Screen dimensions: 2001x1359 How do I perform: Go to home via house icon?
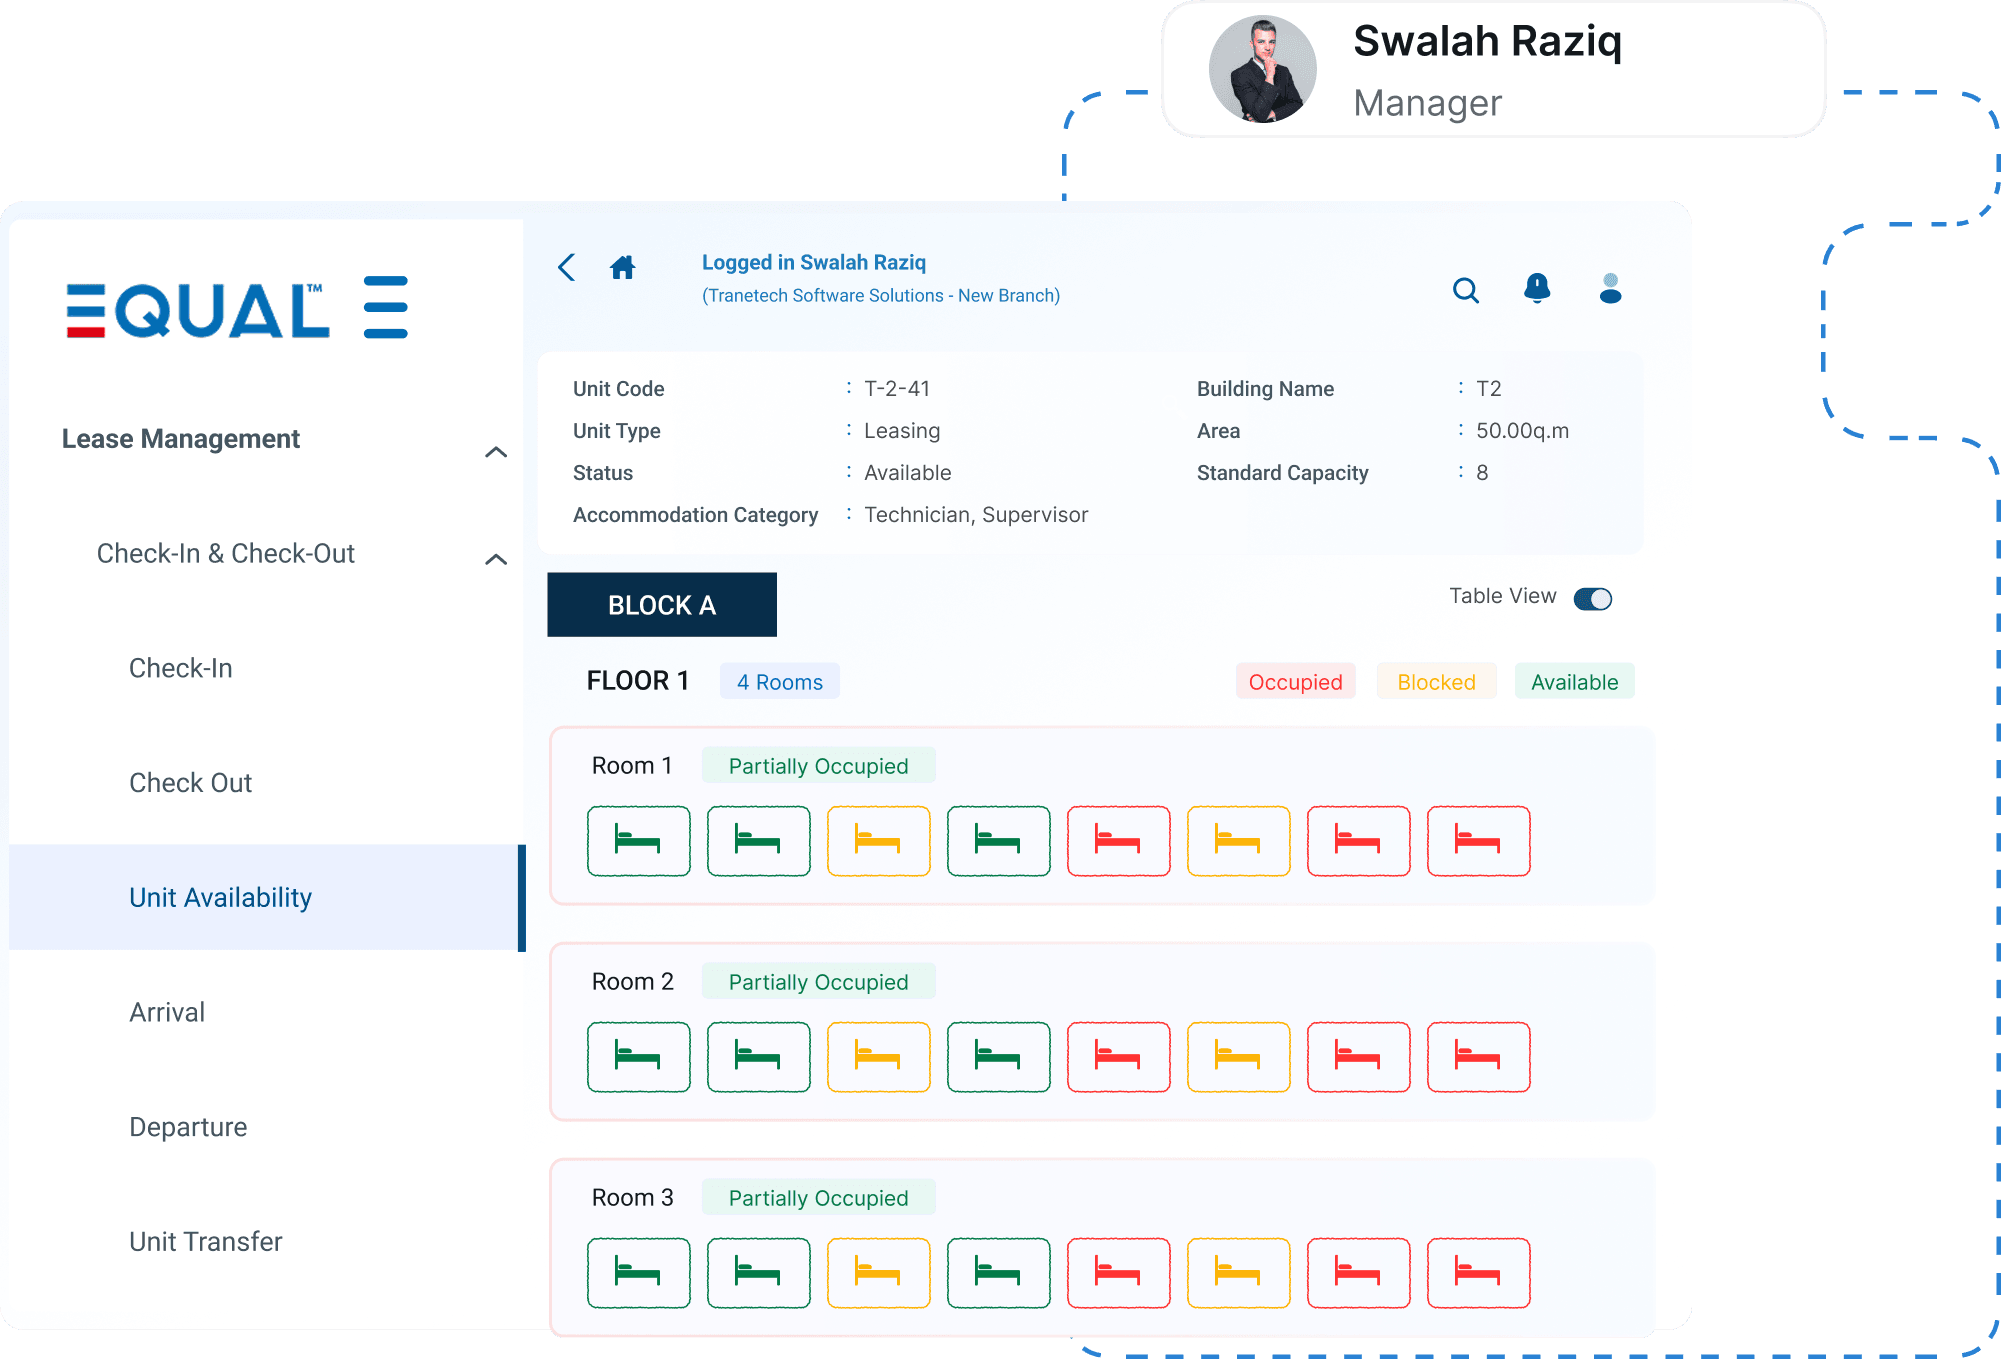pos(622,267)
